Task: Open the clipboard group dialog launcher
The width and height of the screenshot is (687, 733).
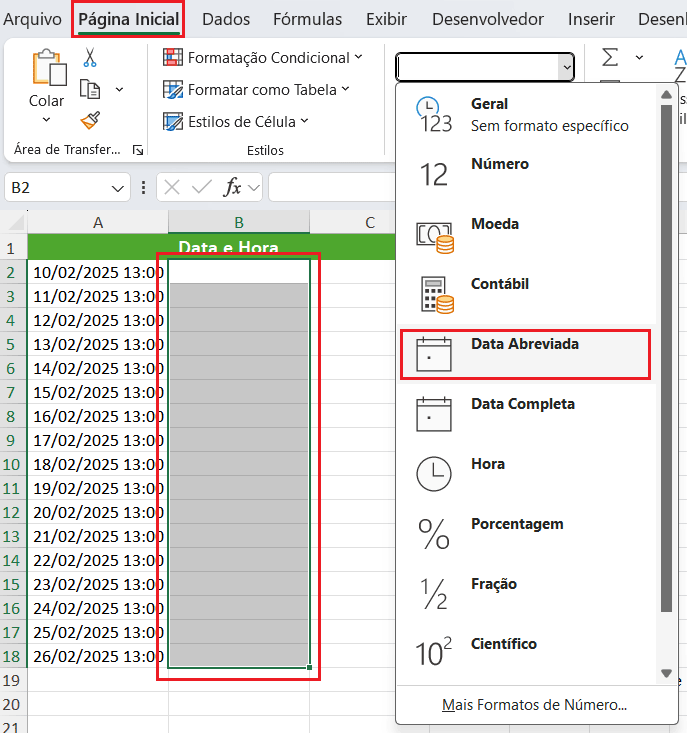Action: point(137,150)
